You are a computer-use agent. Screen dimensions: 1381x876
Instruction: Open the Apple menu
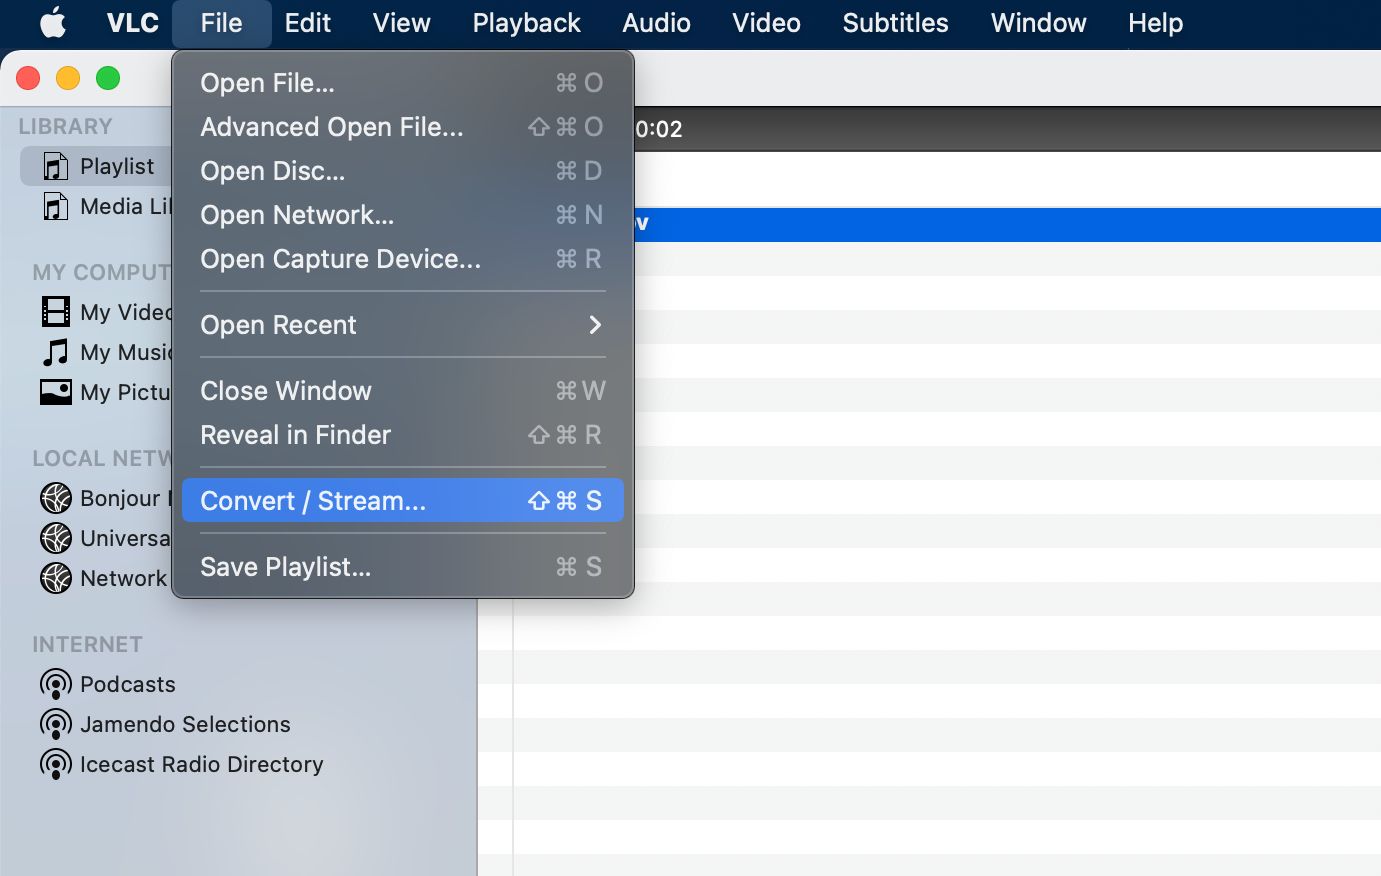53,22
